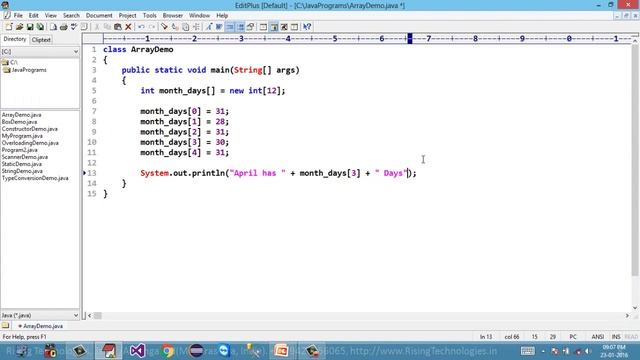Viewport: 640px width, 360px height.
Task: Click the Paste clipboard icon
Action: 118,27
